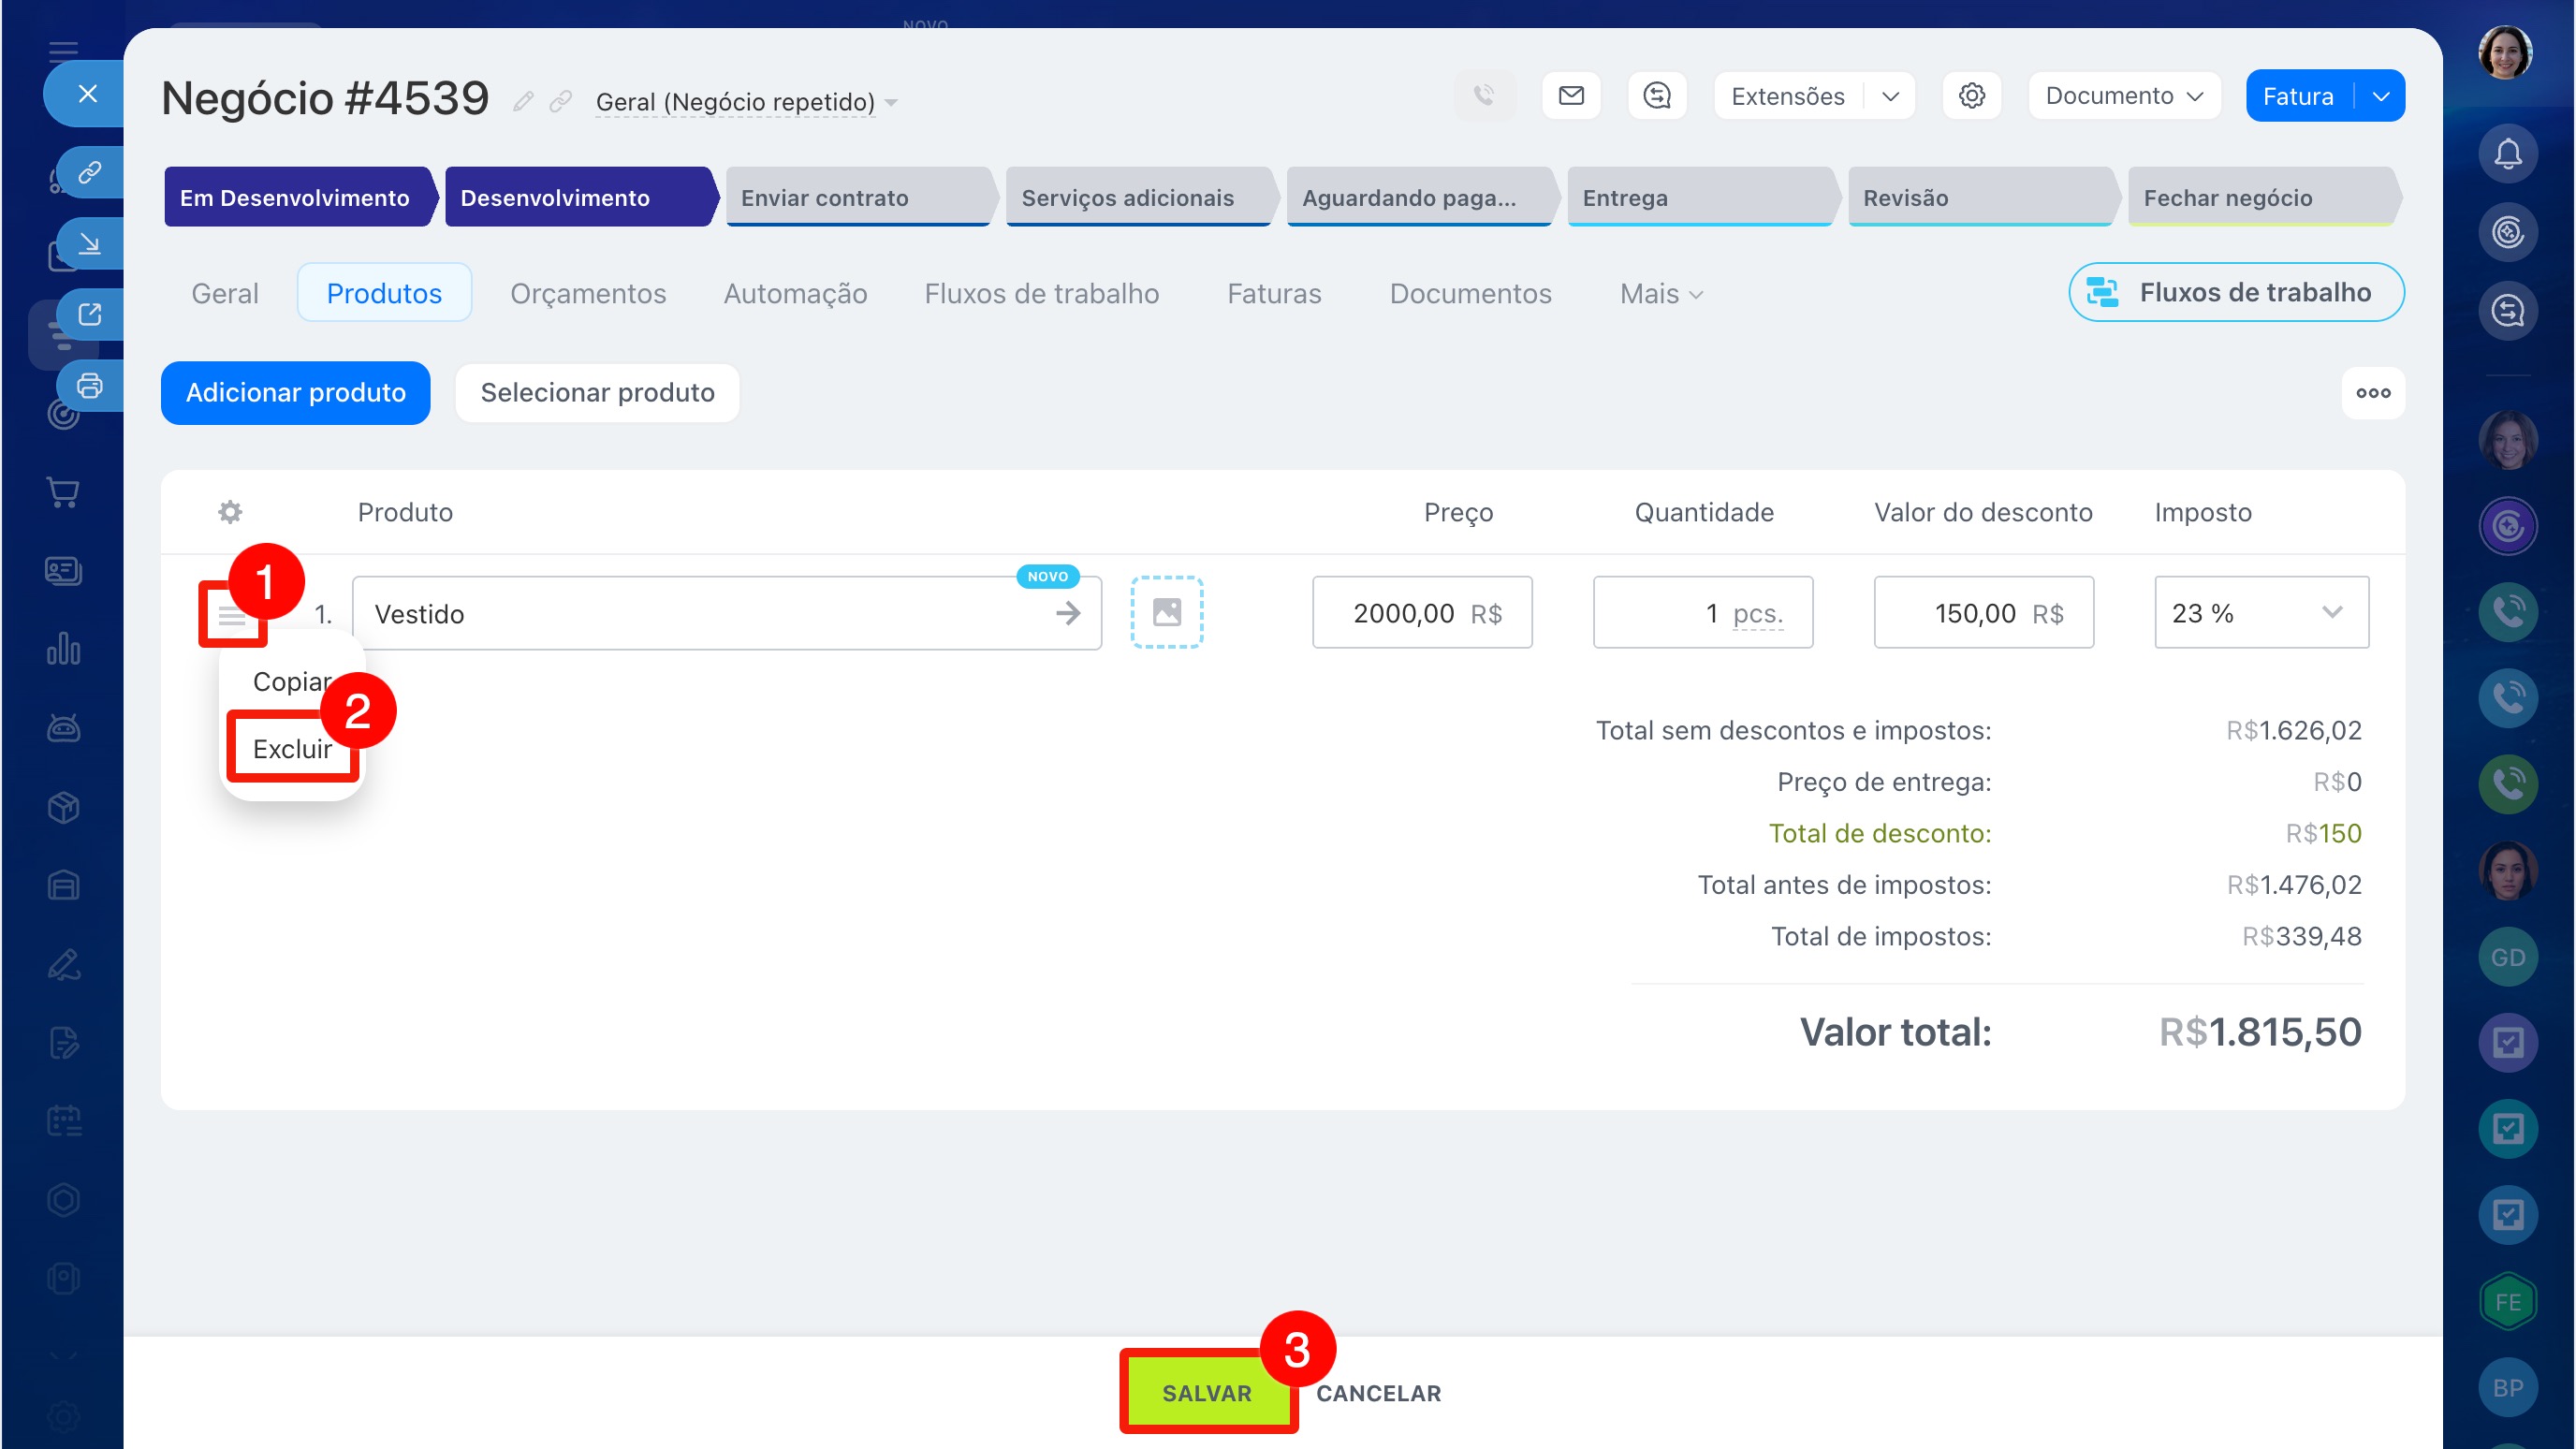
Task: Click the hamburger menu on the Vestido row
Action: click(x=232, y=615)
